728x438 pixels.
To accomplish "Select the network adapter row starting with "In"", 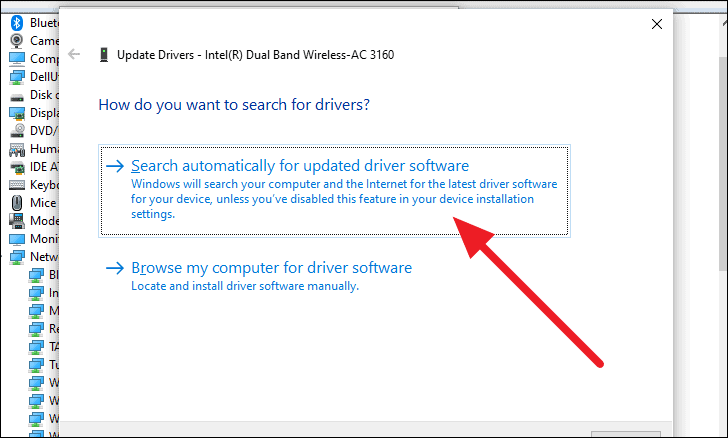I will tap(44, 293).
